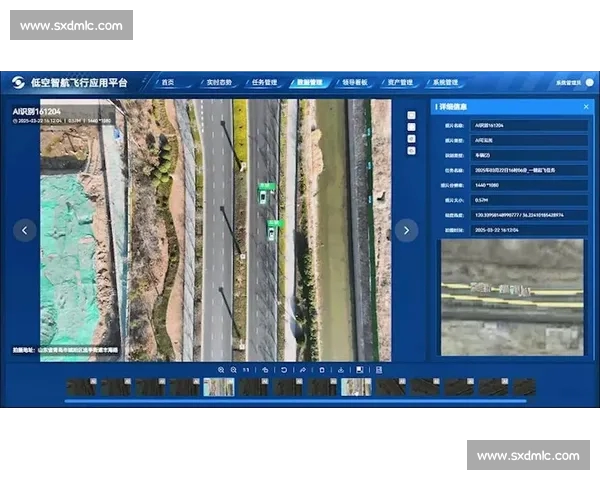Click the filmstrip horizontal scrollbar
Viewport: 600px width, 480px height.
point(300,401)
